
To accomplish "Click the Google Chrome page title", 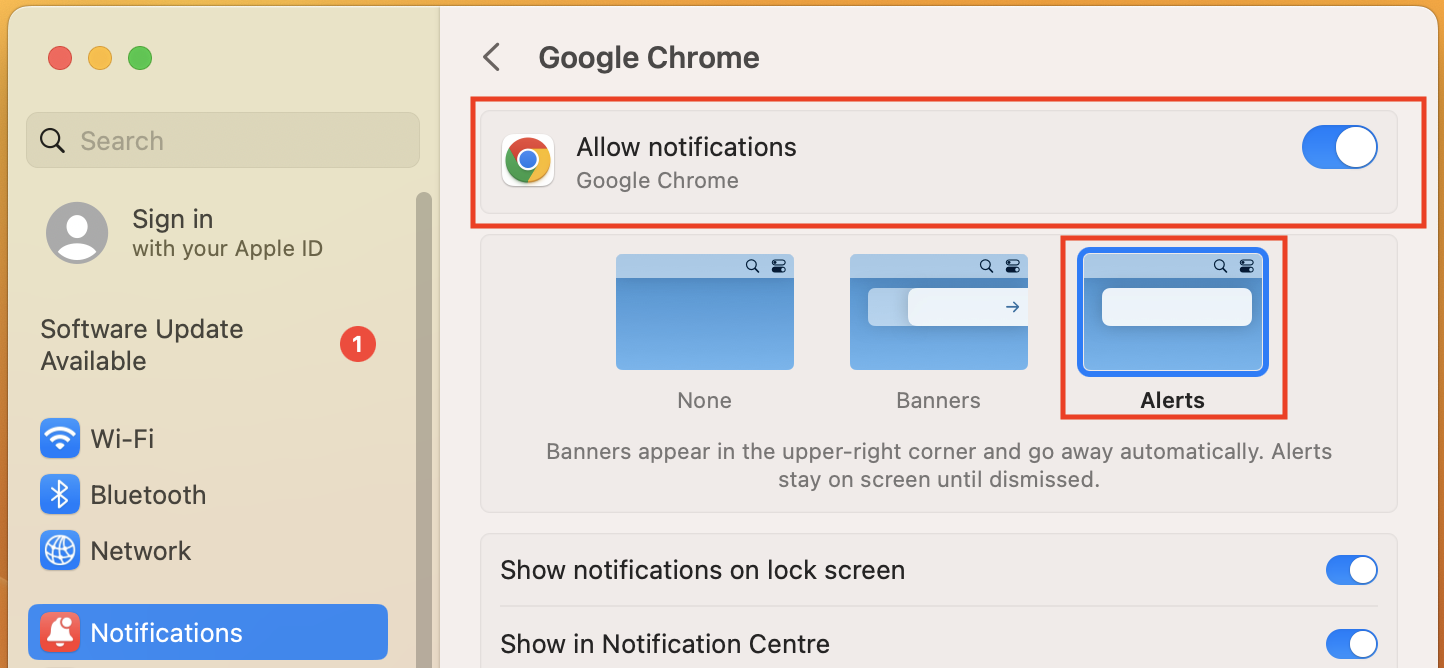I will tap(649, 57).
